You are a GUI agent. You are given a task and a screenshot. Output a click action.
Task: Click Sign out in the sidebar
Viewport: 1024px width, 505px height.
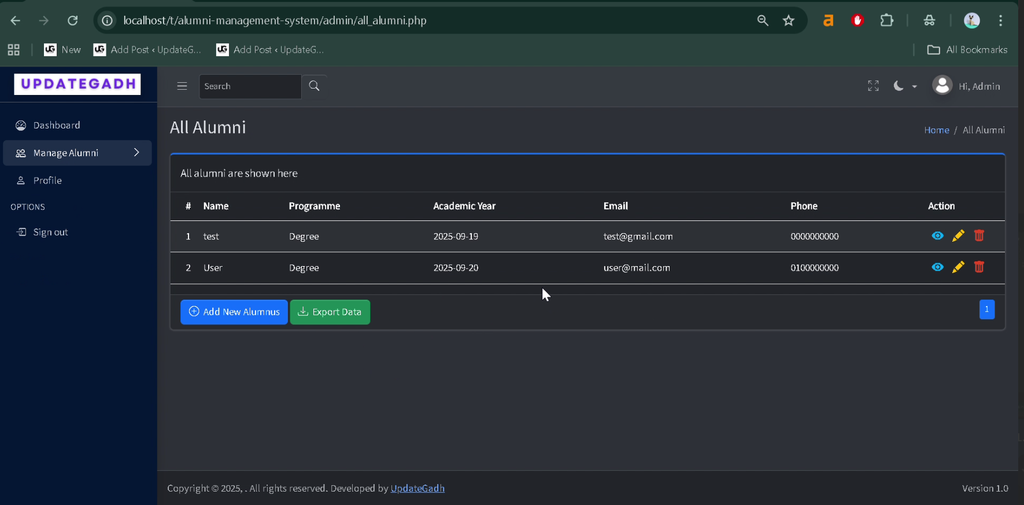point(77,232)
